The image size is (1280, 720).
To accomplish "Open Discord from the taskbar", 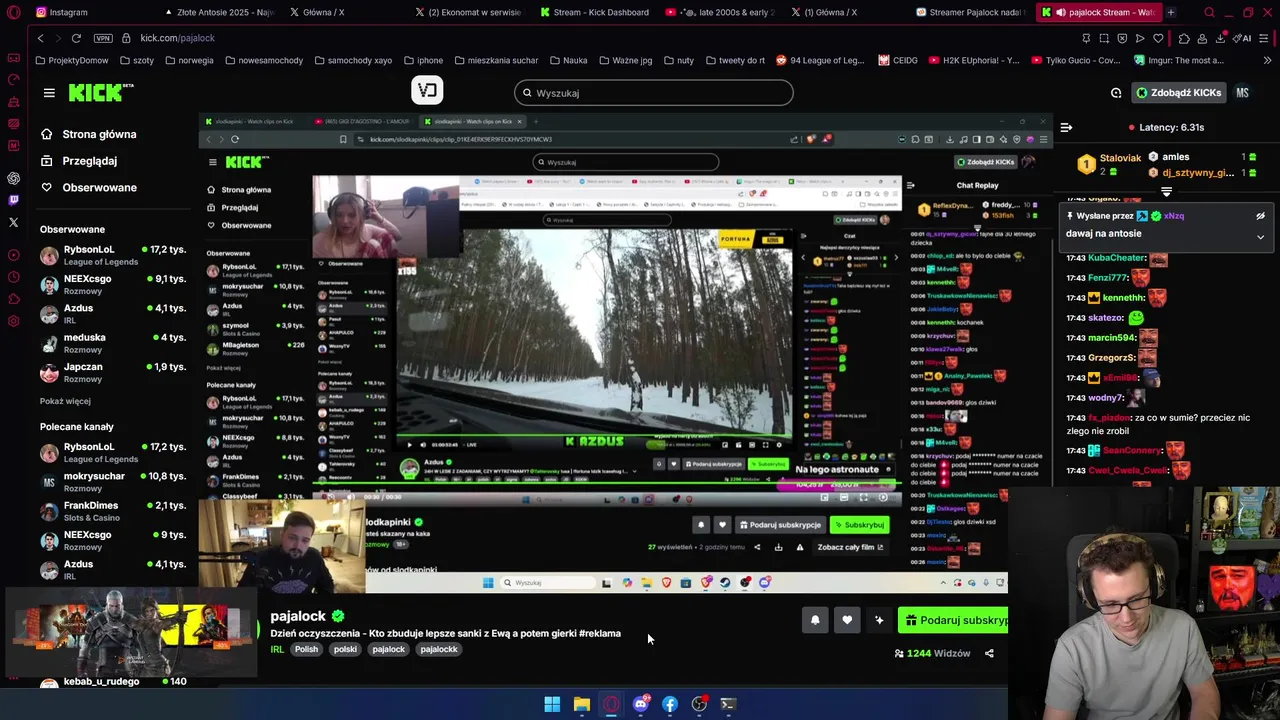I will click(x=640, y=704).
